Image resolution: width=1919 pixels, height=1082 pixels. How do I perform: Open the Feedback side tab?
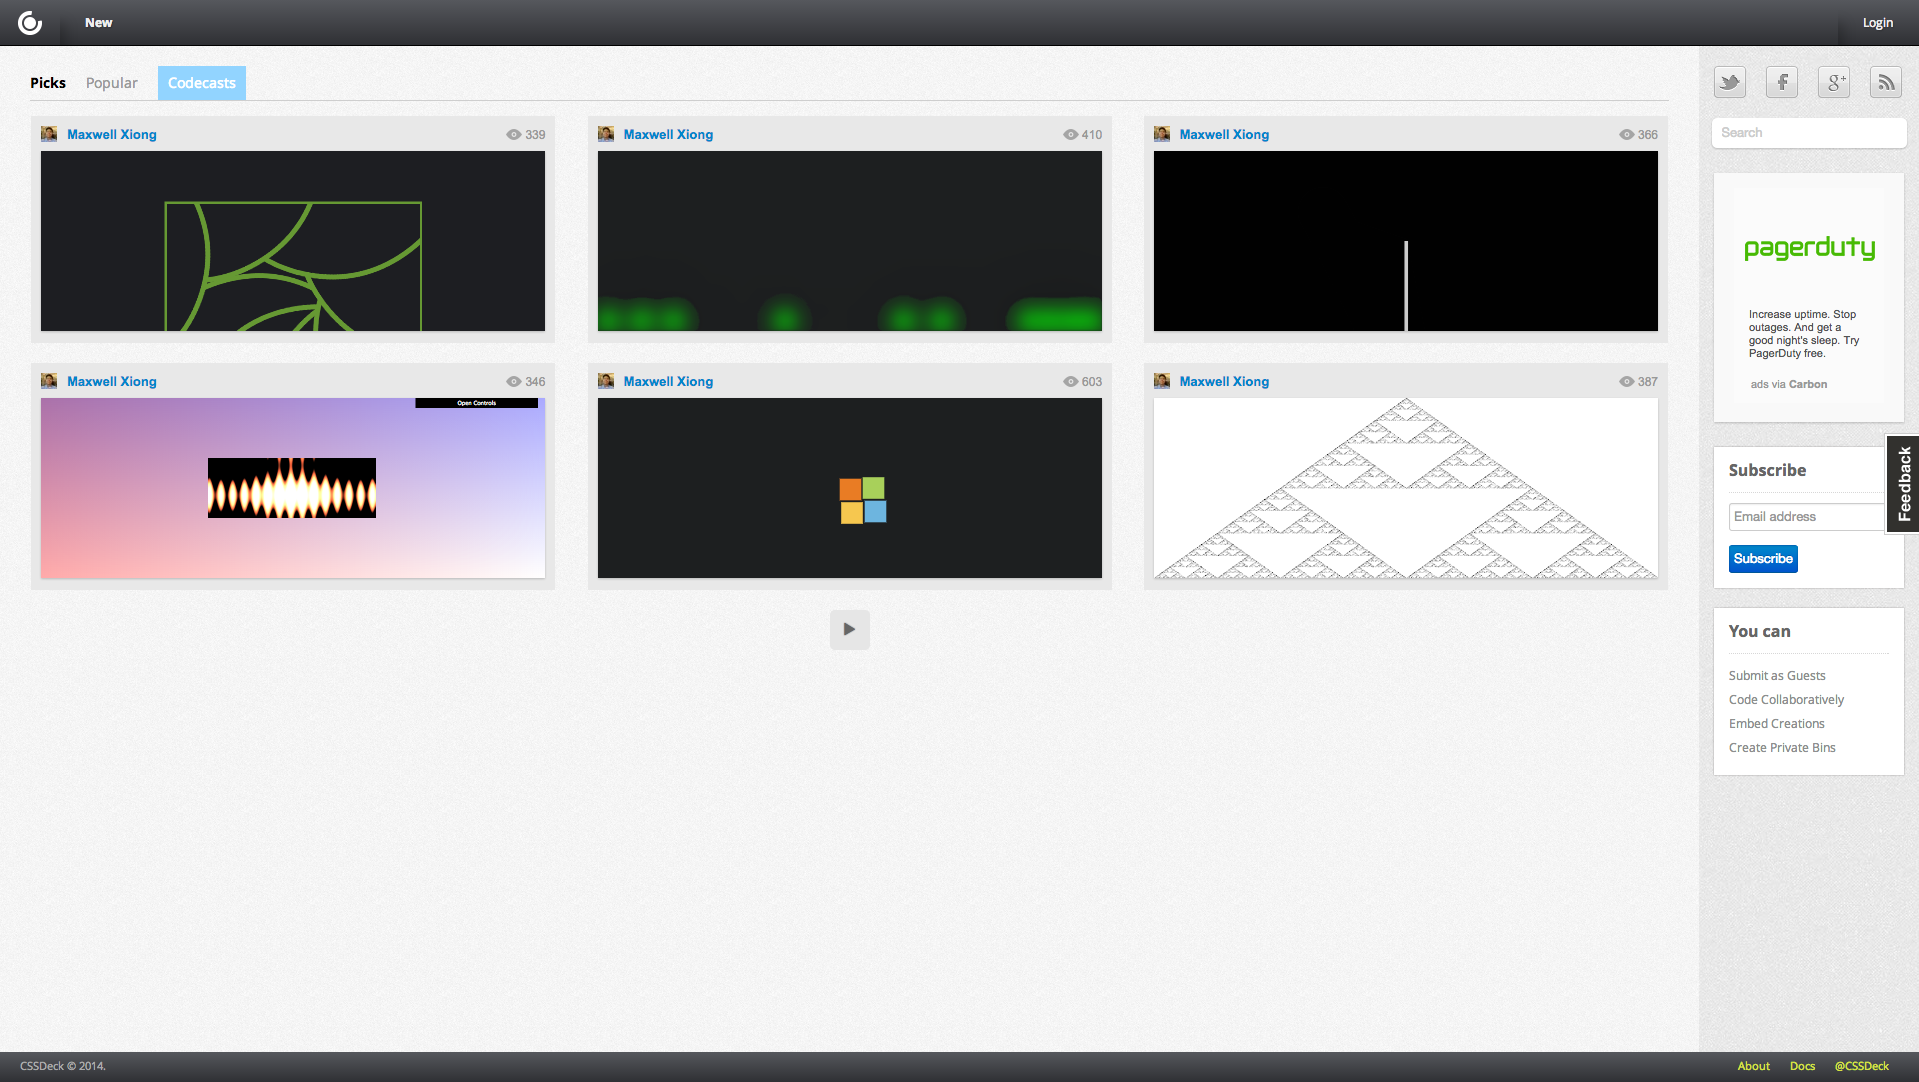pos(1904,484)
